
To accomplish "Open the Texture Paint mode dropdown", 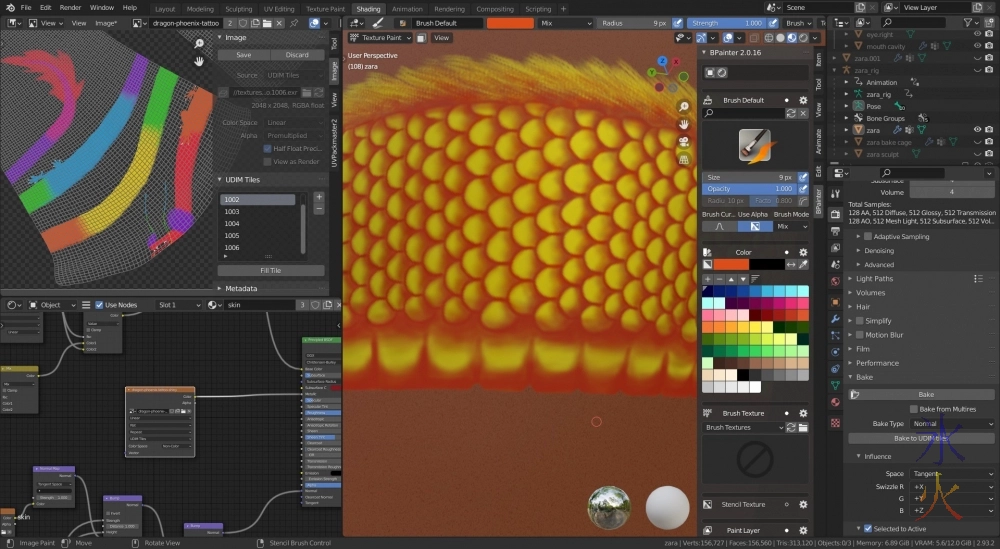I will click(x=385, y=38).
